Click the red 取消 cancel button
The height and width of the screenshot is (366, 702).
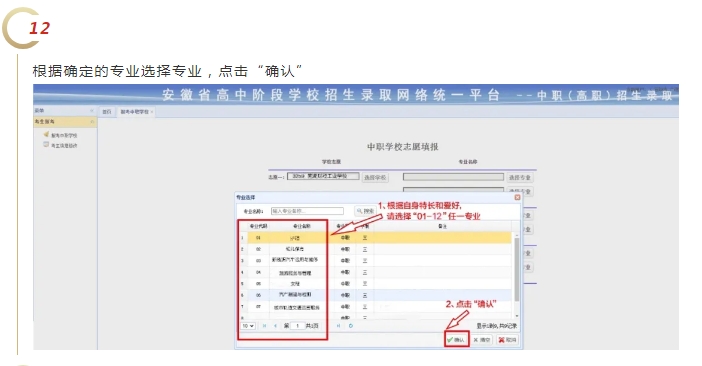pyautogui.click(x=507, y=340)
